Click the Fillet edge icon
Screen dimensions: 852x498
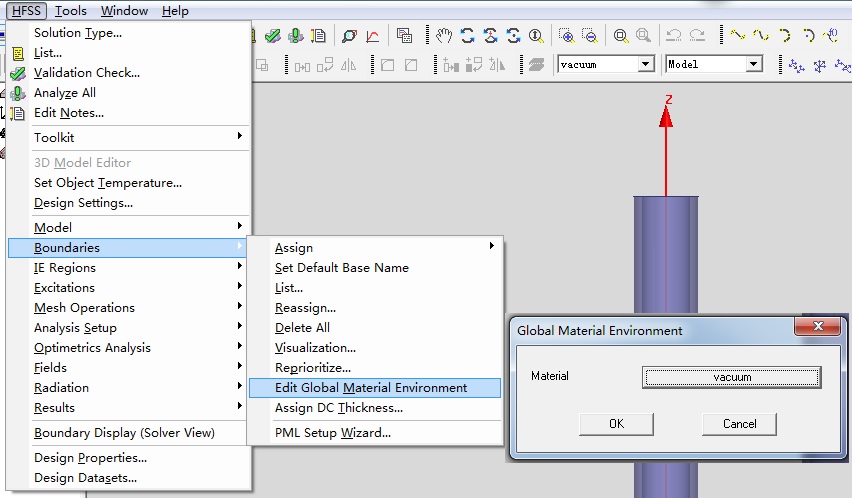(x=387, y=66)
